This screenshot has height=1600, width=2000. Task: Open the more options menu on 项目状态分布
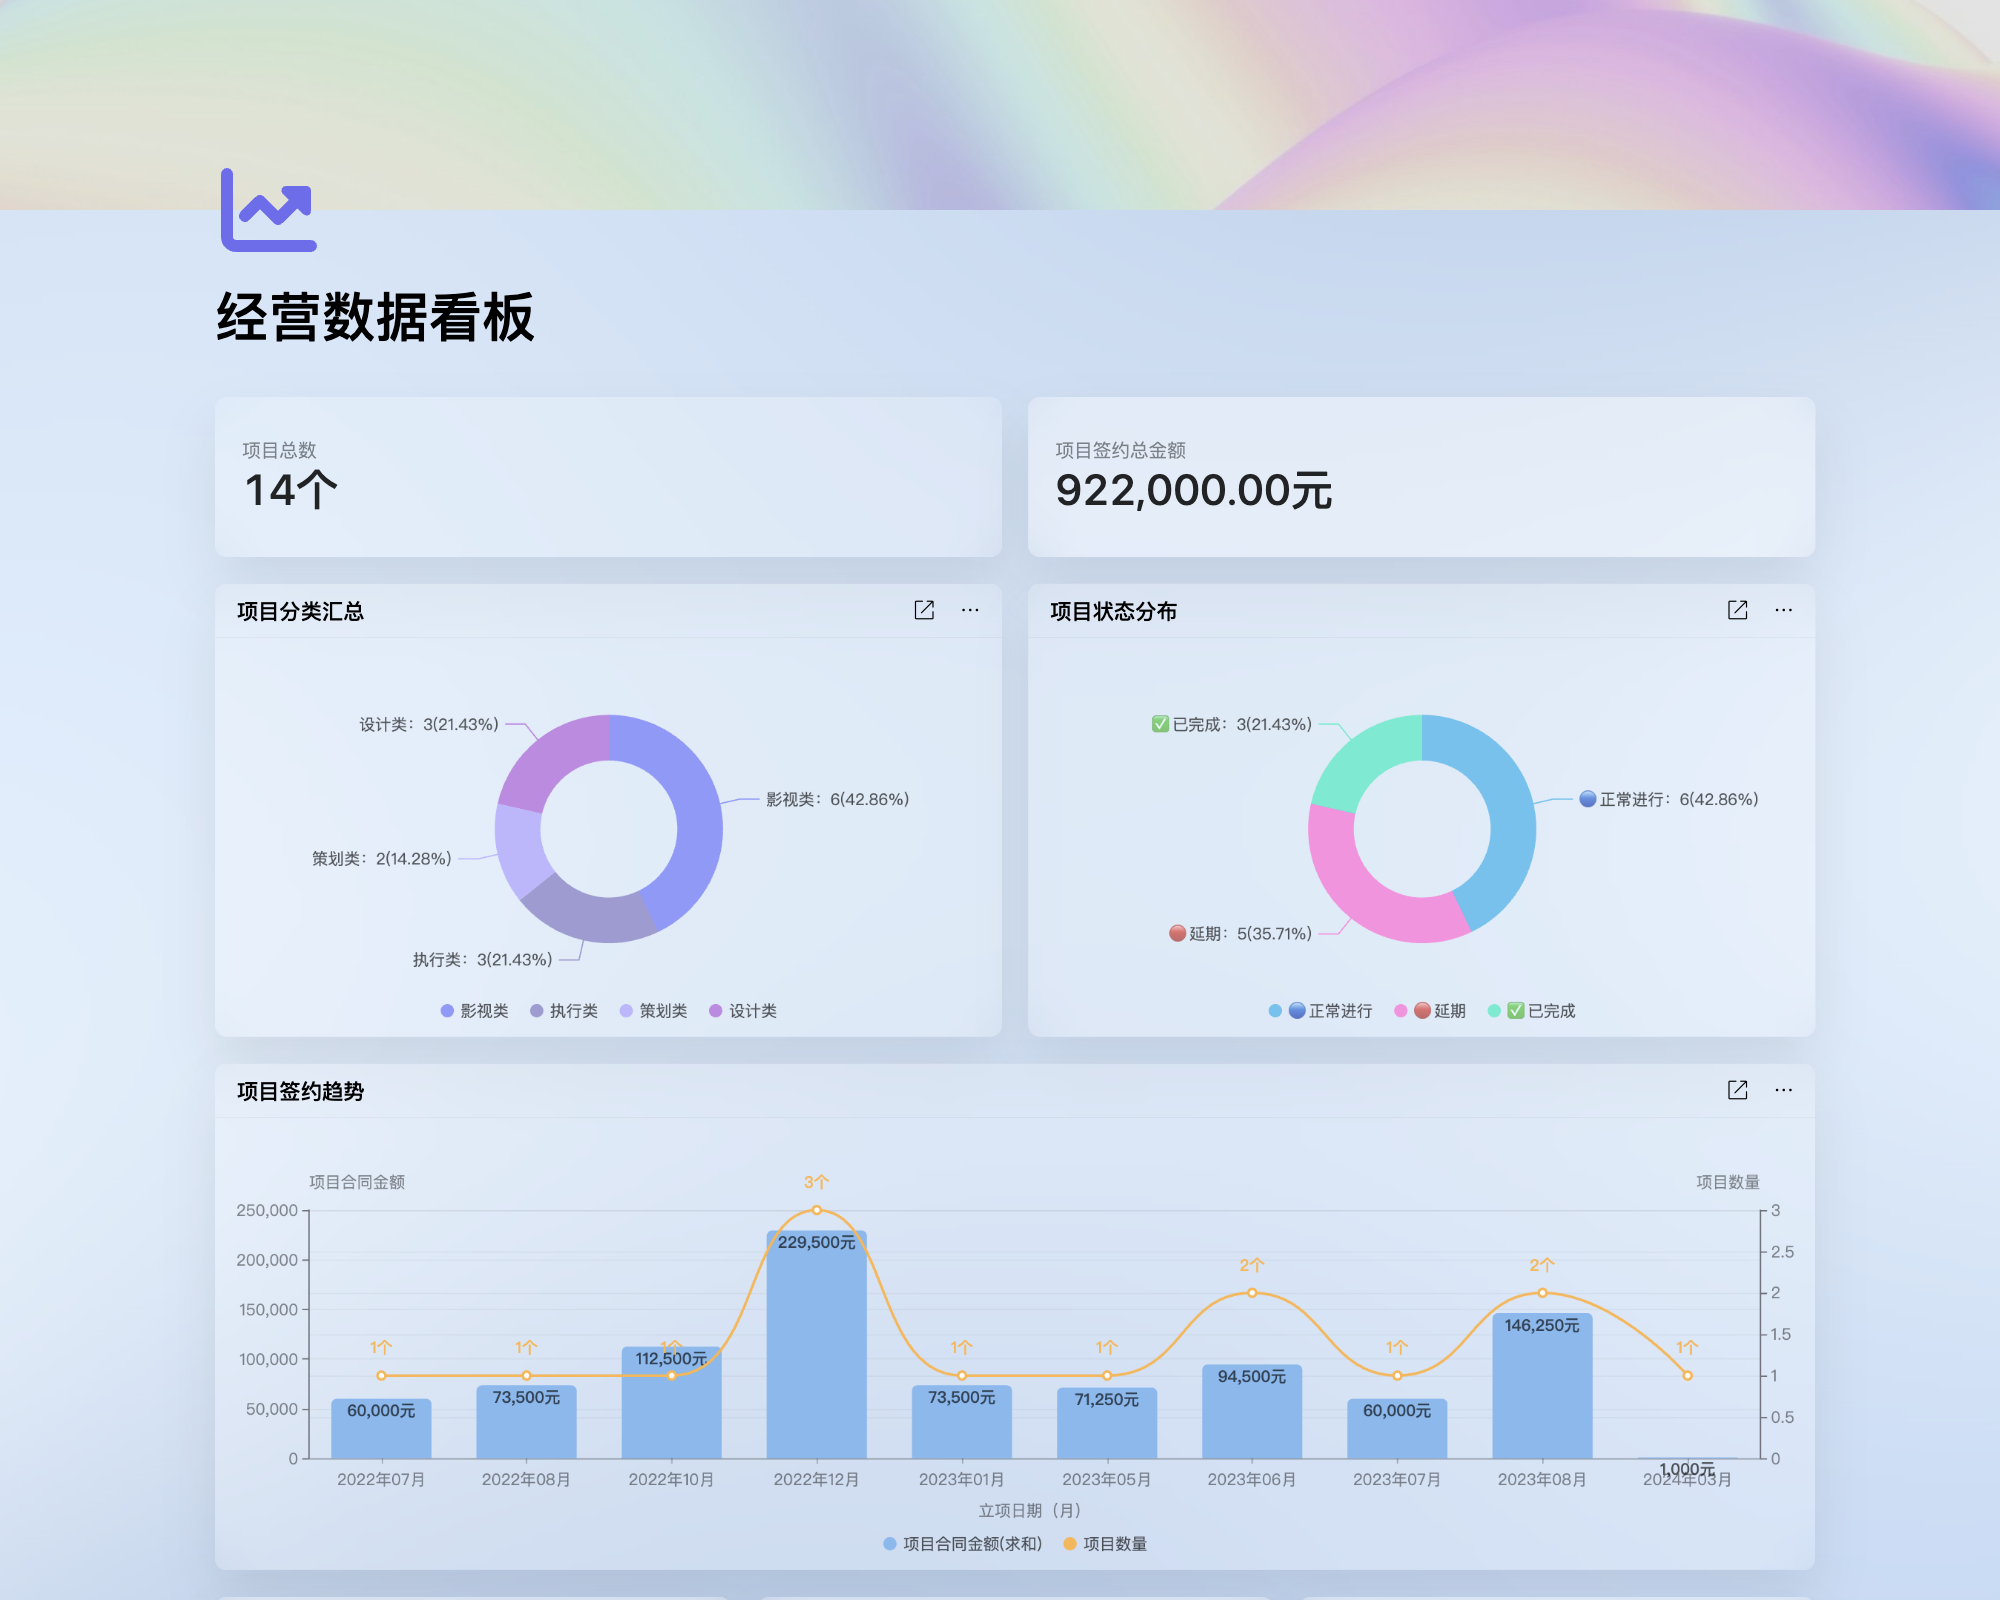pos(1784,610)
